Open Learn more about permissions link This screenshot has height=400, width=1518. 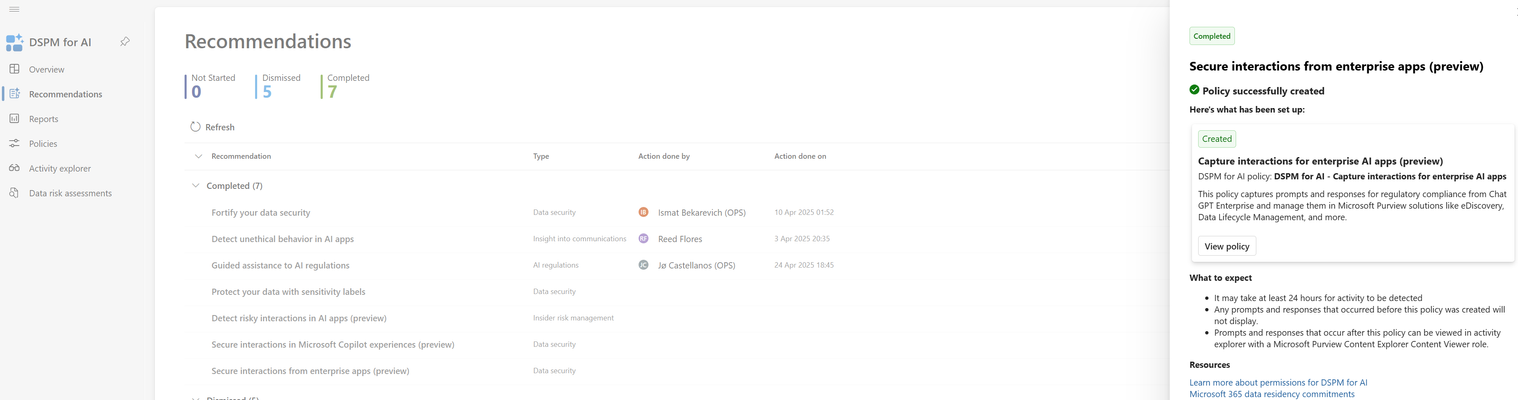pos(1278,382)
